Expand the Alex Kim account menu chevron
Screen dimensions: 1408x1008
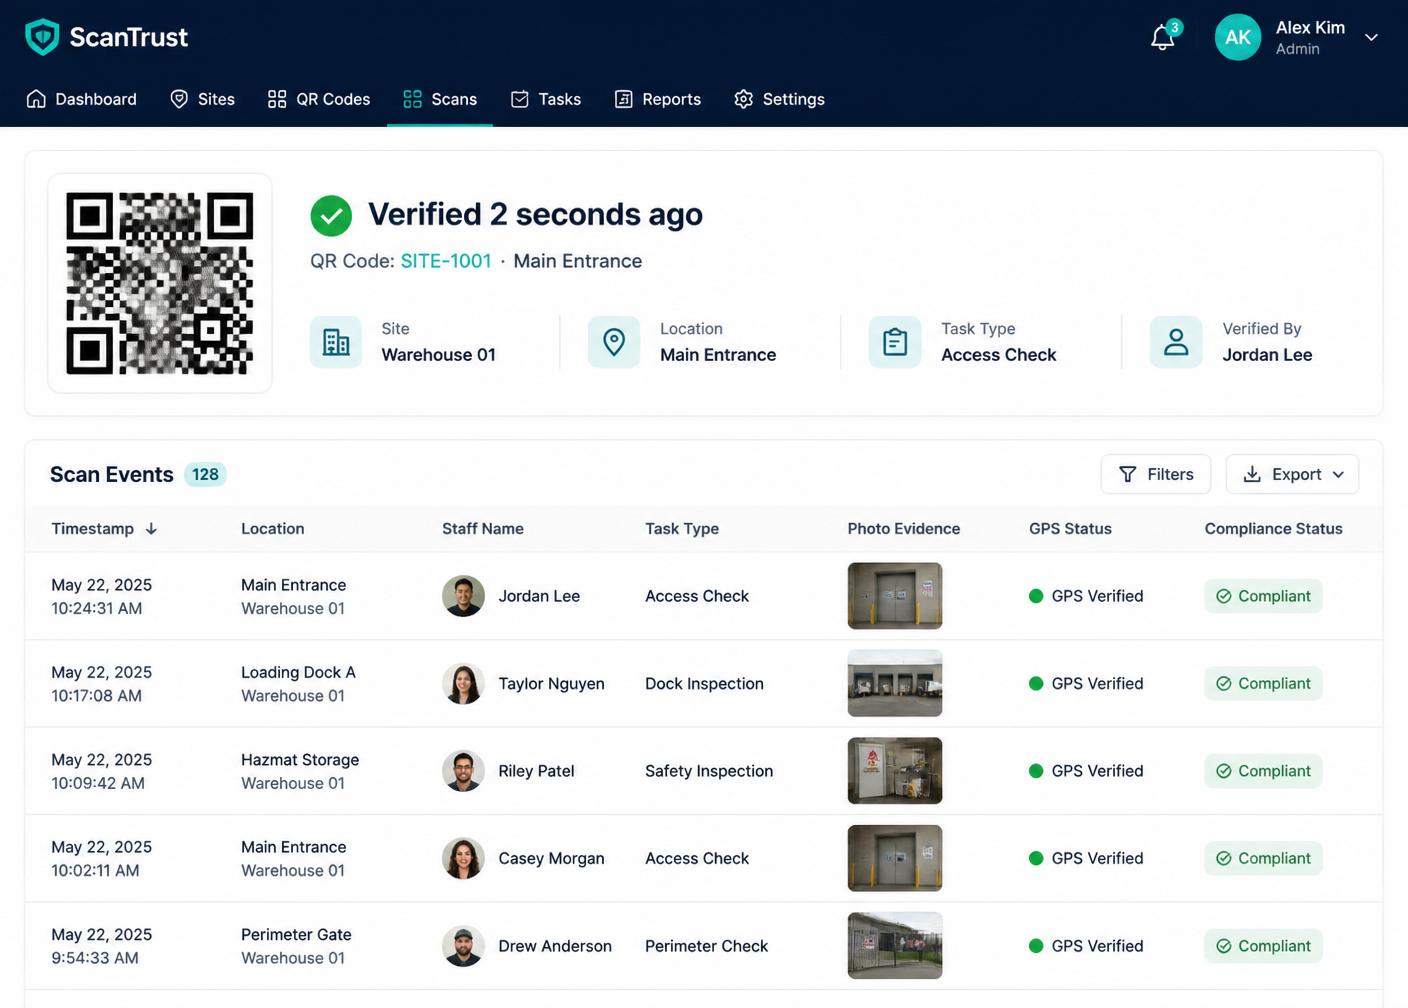click(1371, 38)
